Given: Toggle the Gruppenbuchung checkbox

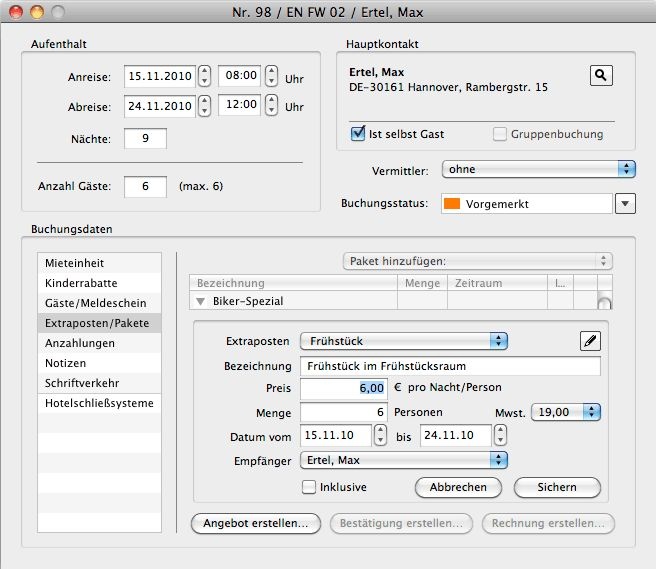Looking at the screenshot, I should [500, 134].
